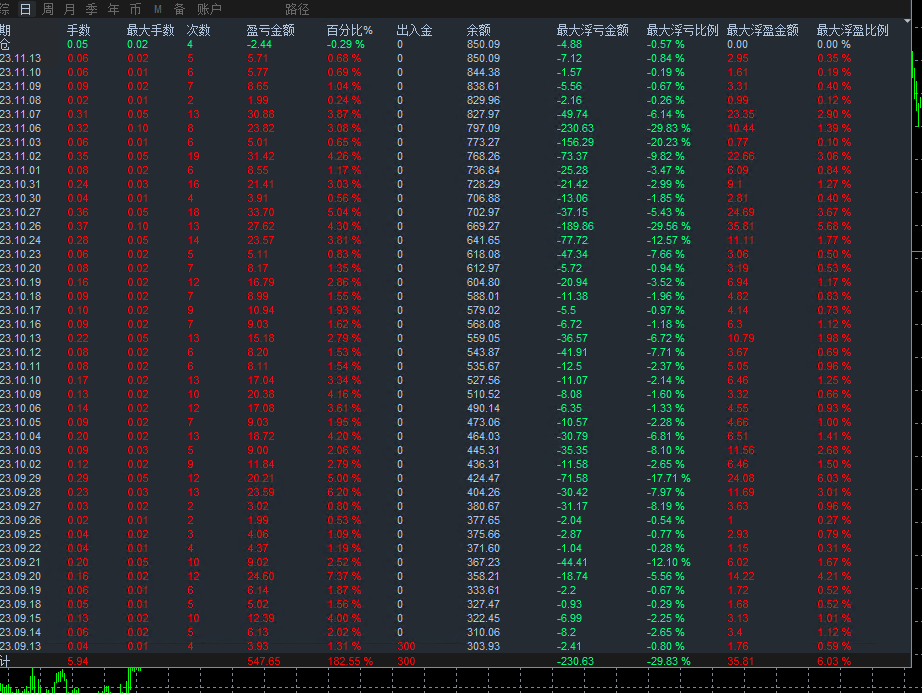This screenshot has width=922, height=693.
Task: Select the M tab
Action: click(x=158, y=9)
